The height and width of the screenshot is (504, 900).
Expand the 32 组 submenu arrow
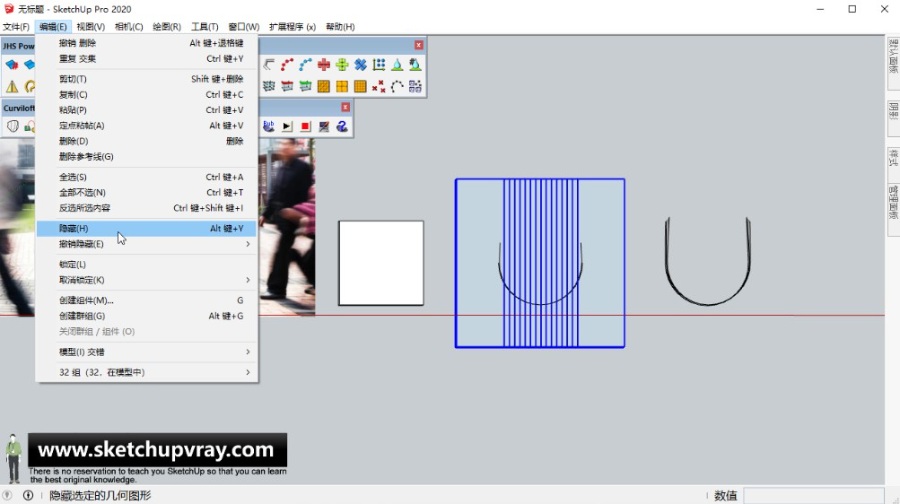coord(248,372)
